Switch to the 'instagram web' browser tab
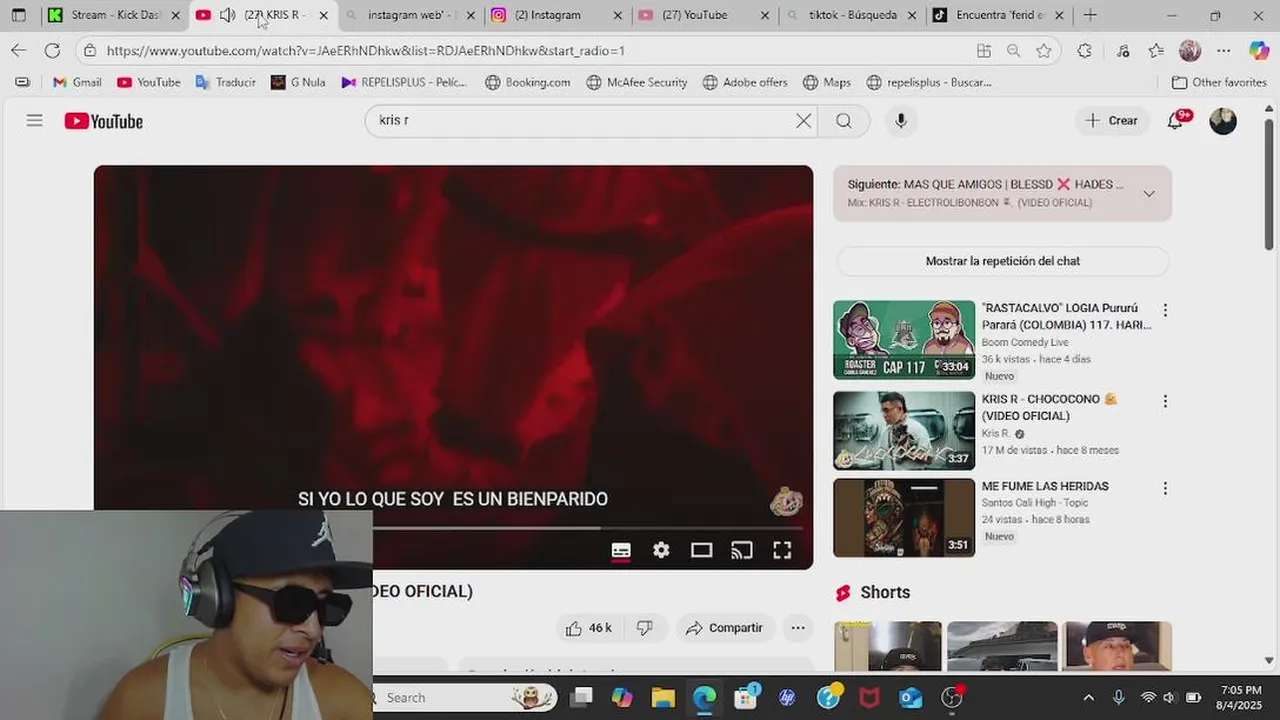The width and height of the screenshot is (1280, 720). coord(411,15)
